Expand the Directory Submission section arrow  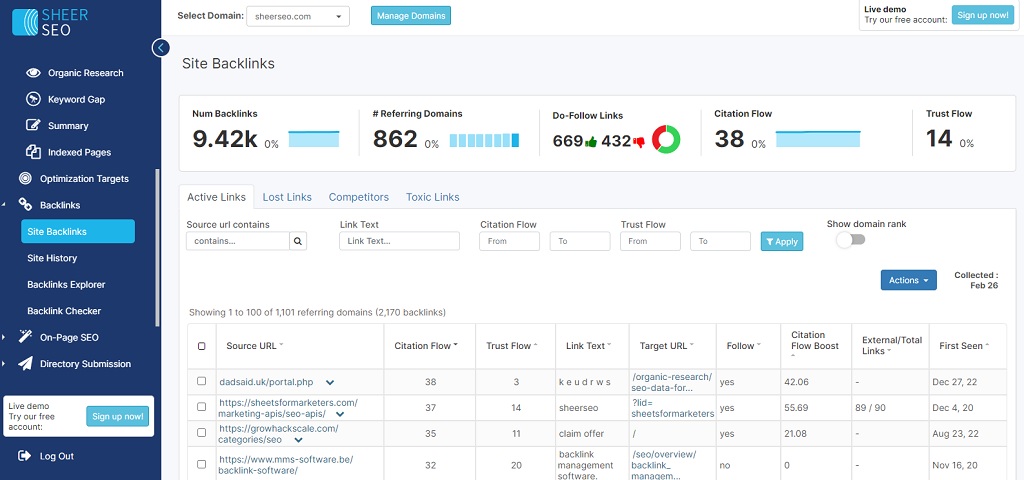[x=5, y=364]
